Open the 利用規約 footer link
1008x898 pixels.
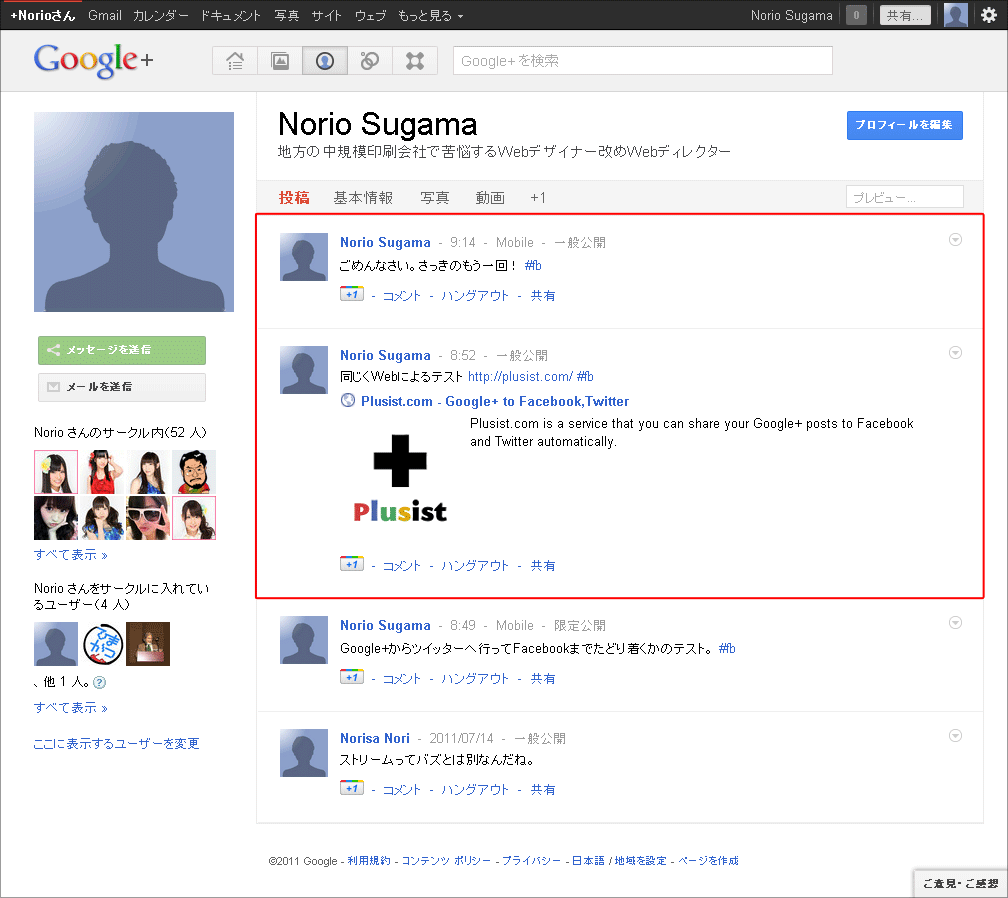[x=369, y=861]
